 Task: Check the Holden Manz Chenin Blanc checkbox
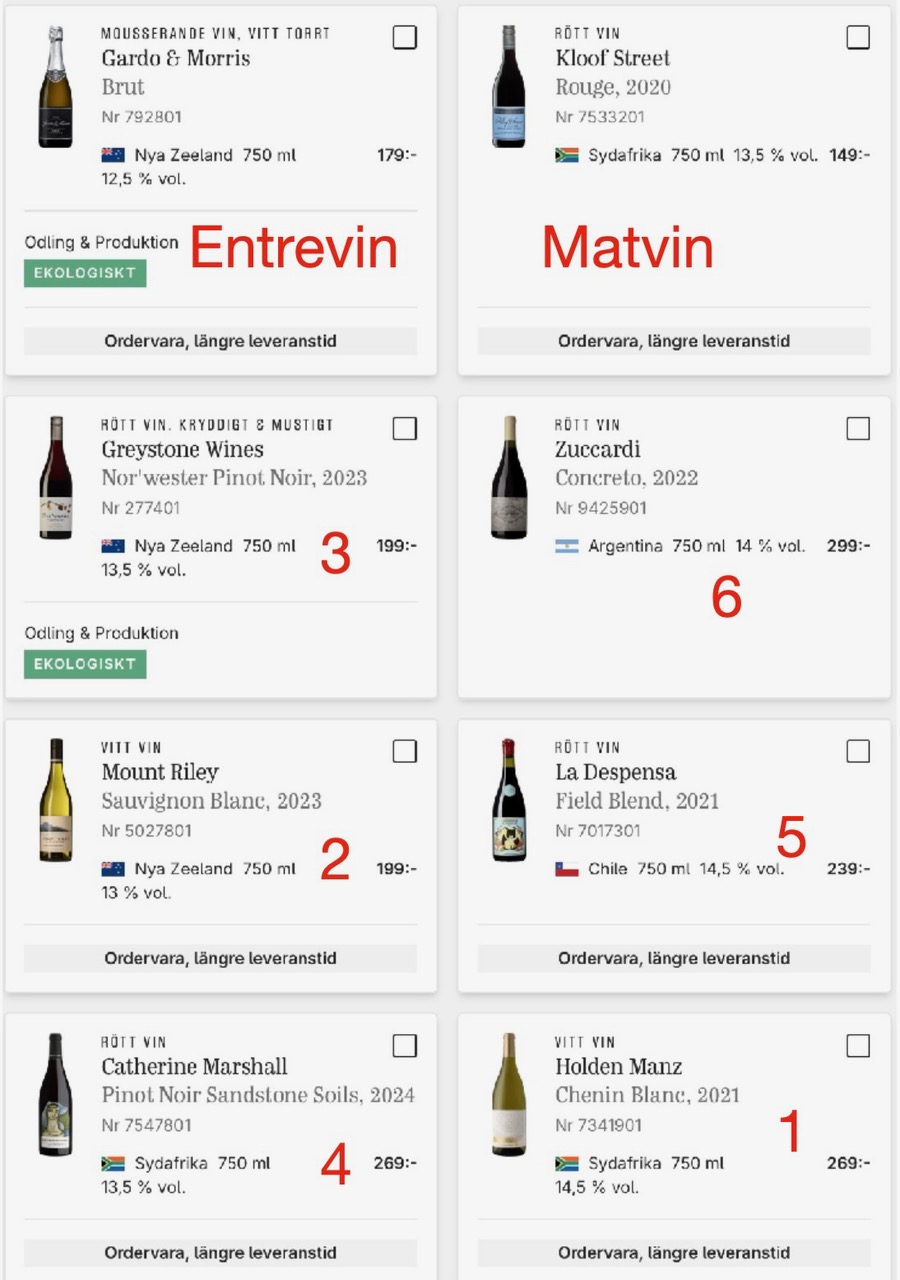(858, 1046)
